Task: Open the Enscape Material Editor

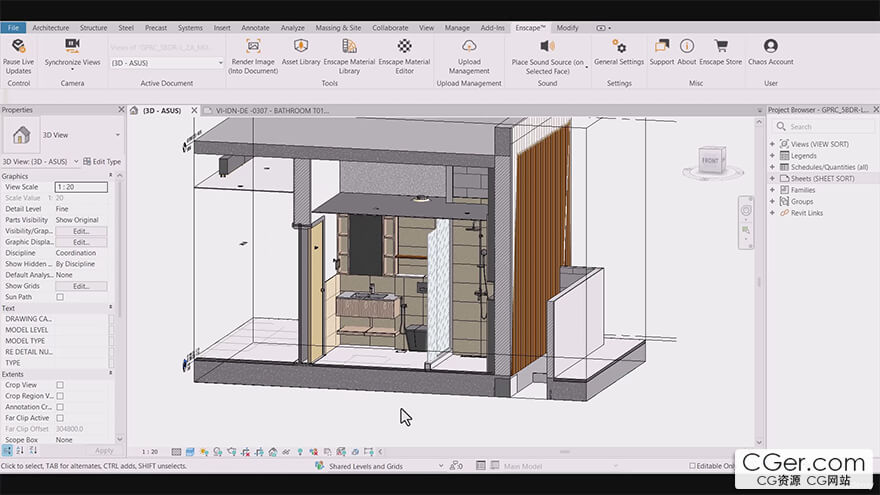Action: [x=404, y=46]
